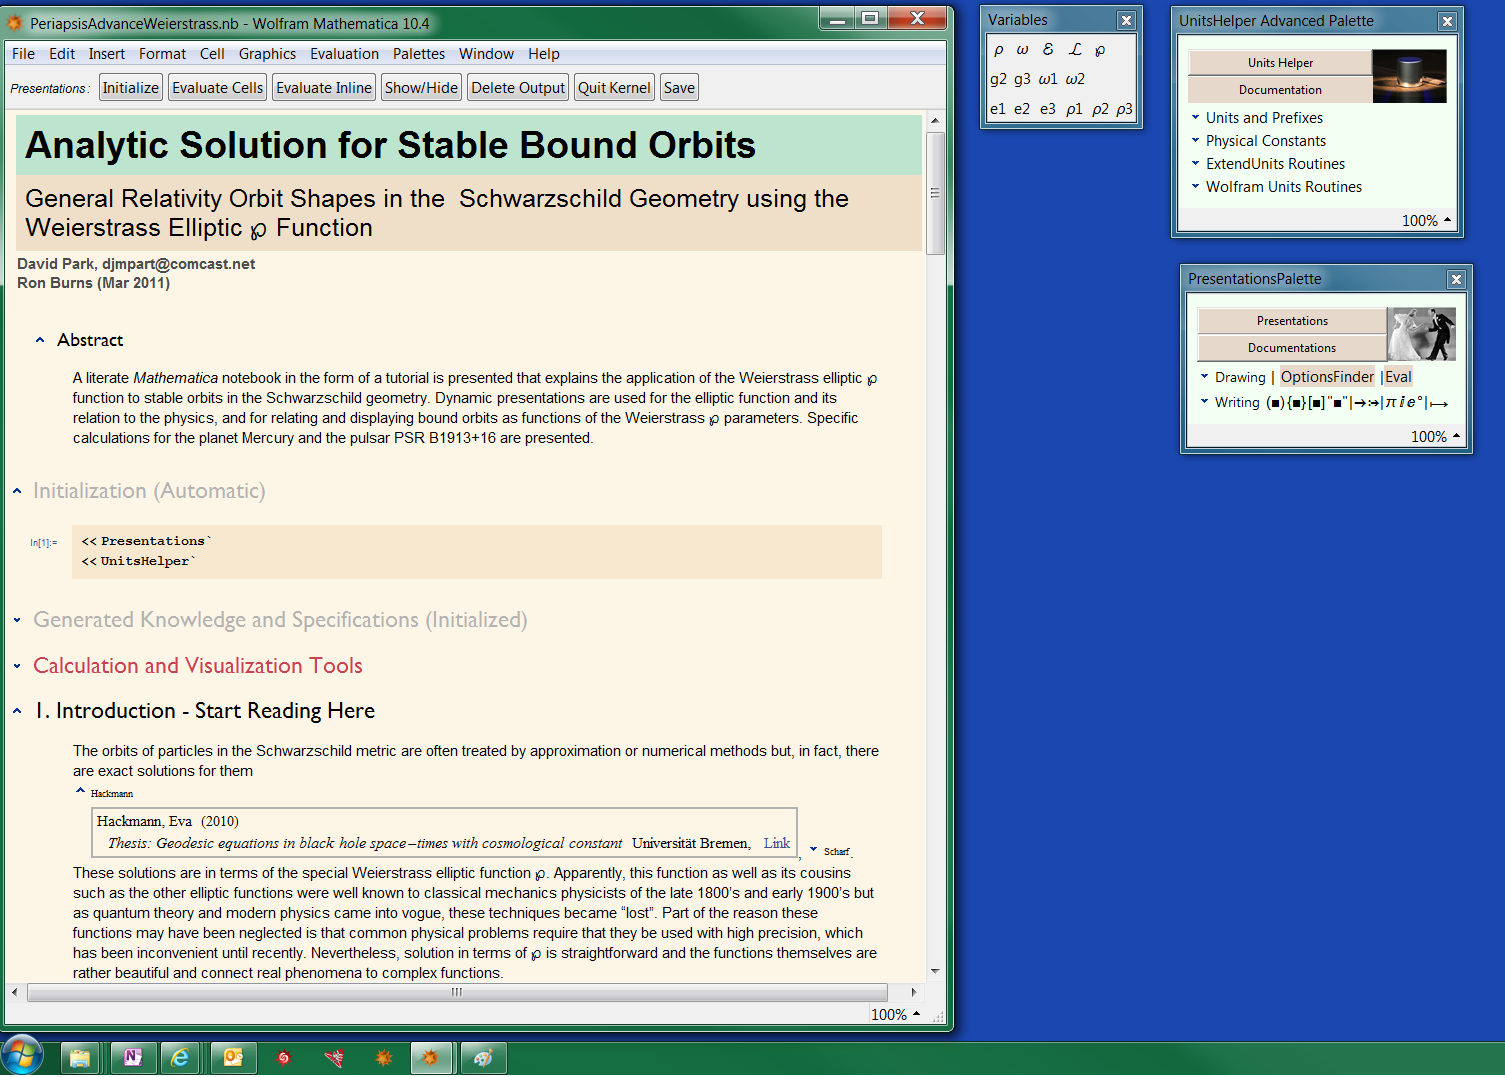
Task: Click the Show/Hide button
Action: pos(421,88)
